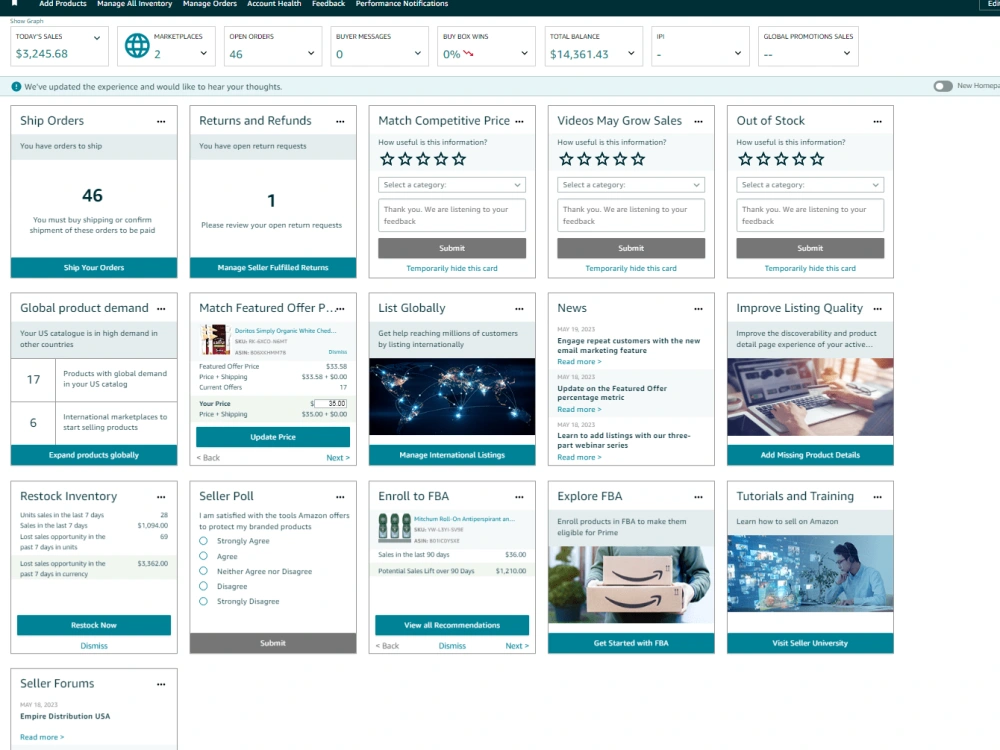
Task: Open category select in Match Competitive Price card
Action: click(452, 185)
